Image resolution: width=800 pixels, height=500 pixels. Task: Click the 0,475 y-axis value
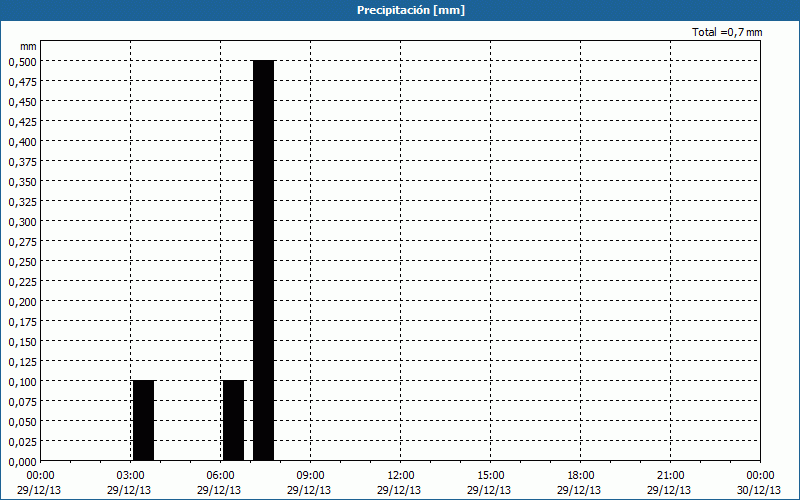(x=23, y=82)
